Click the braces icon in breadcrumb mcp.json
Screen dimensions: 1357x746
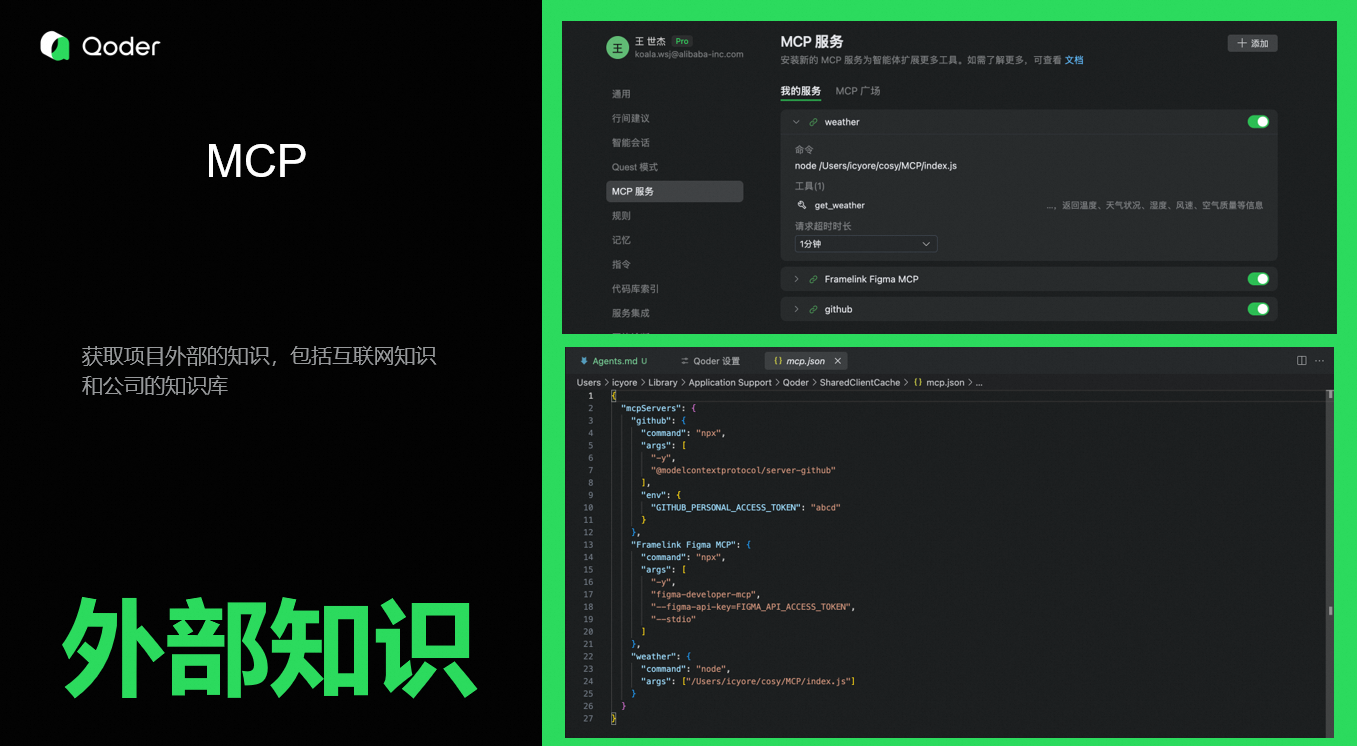(918, 382)
